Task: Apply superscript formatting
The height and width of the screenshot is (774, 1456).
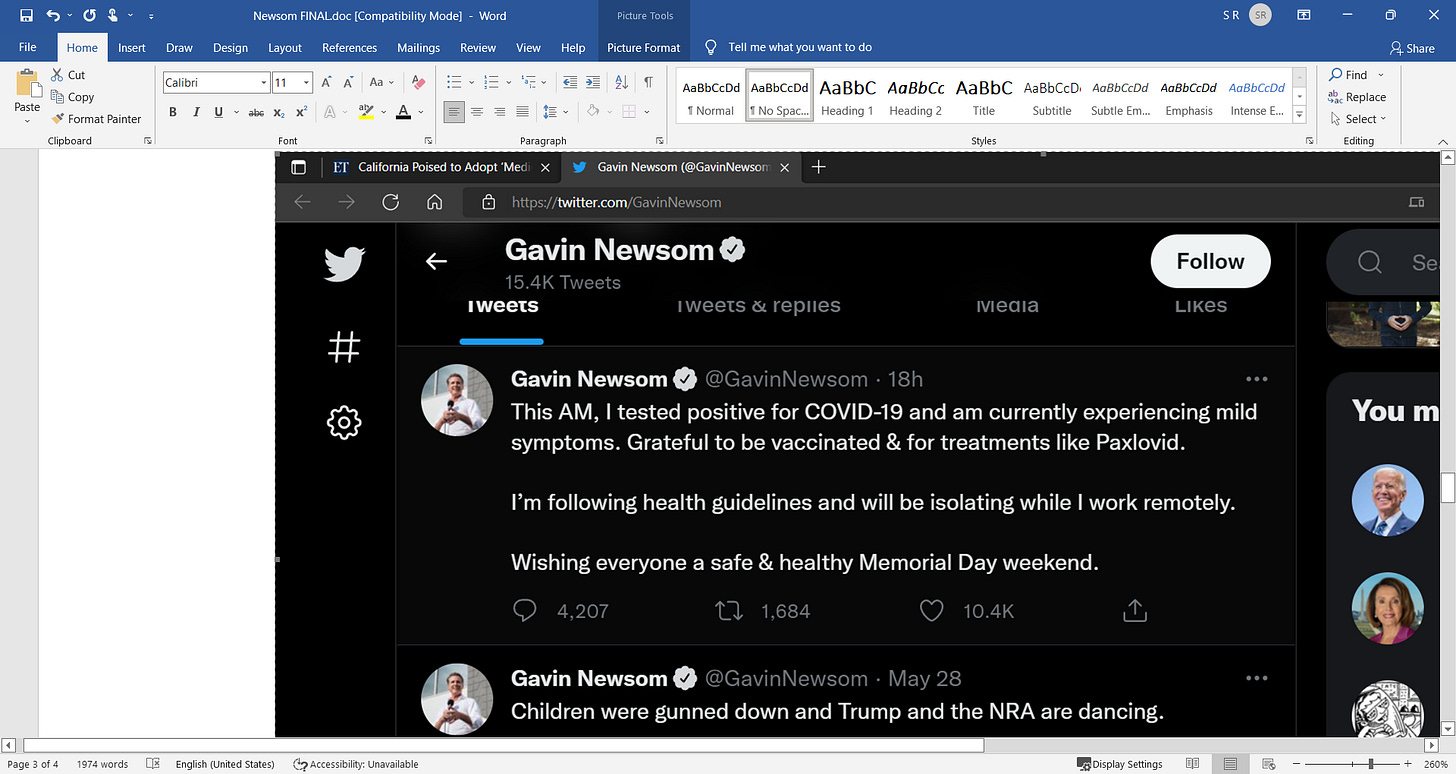Action: 301,112
